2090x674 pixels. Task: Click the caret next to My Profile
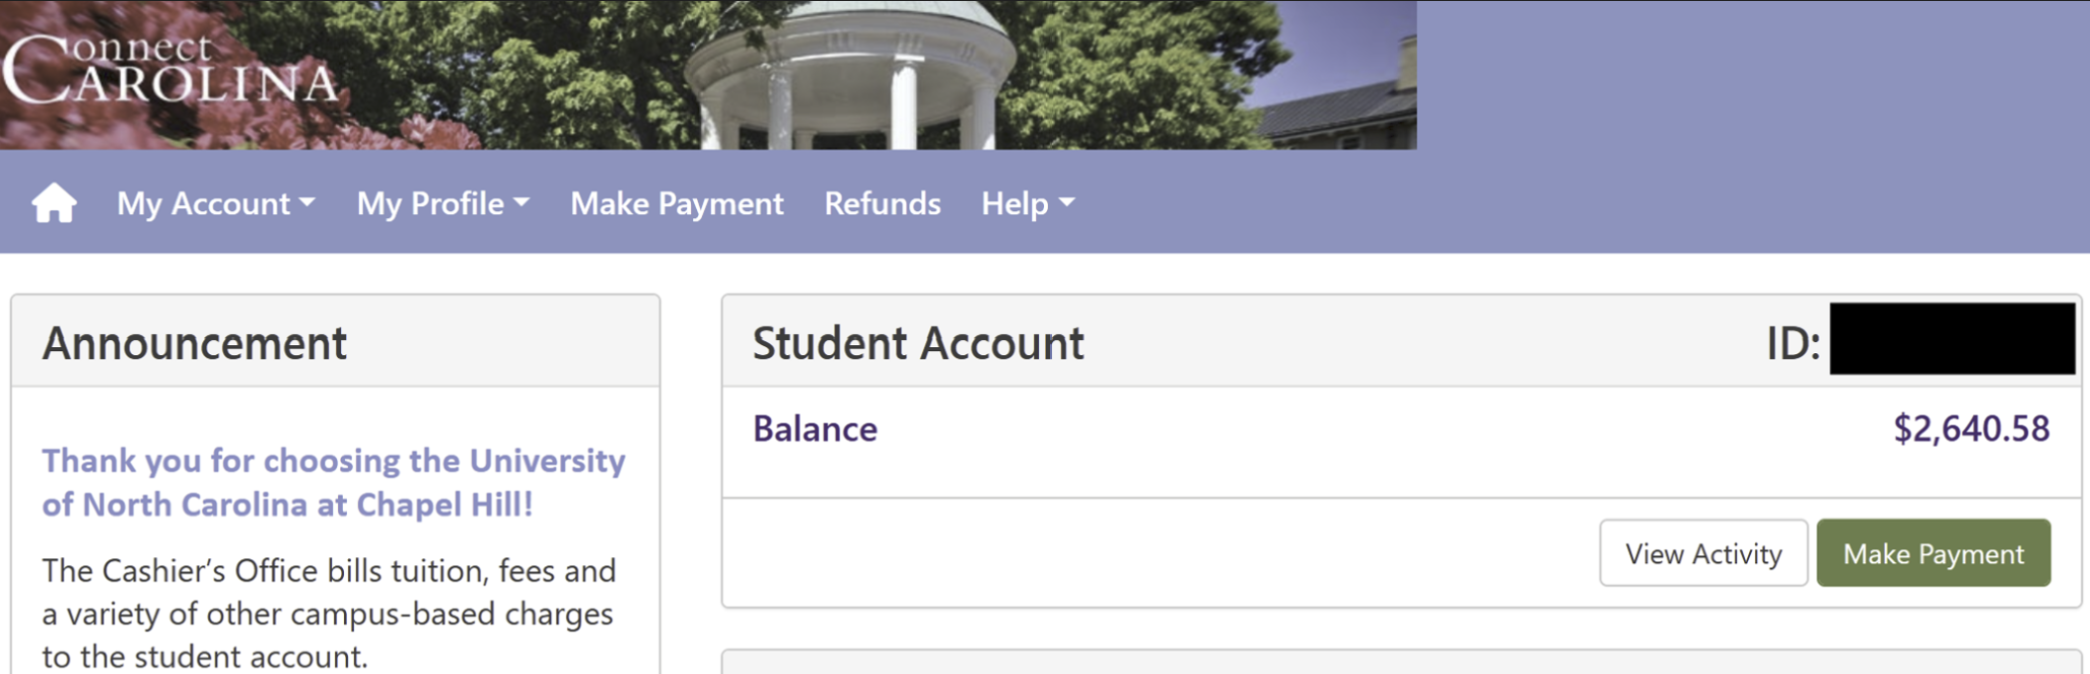tap(521, 203)
